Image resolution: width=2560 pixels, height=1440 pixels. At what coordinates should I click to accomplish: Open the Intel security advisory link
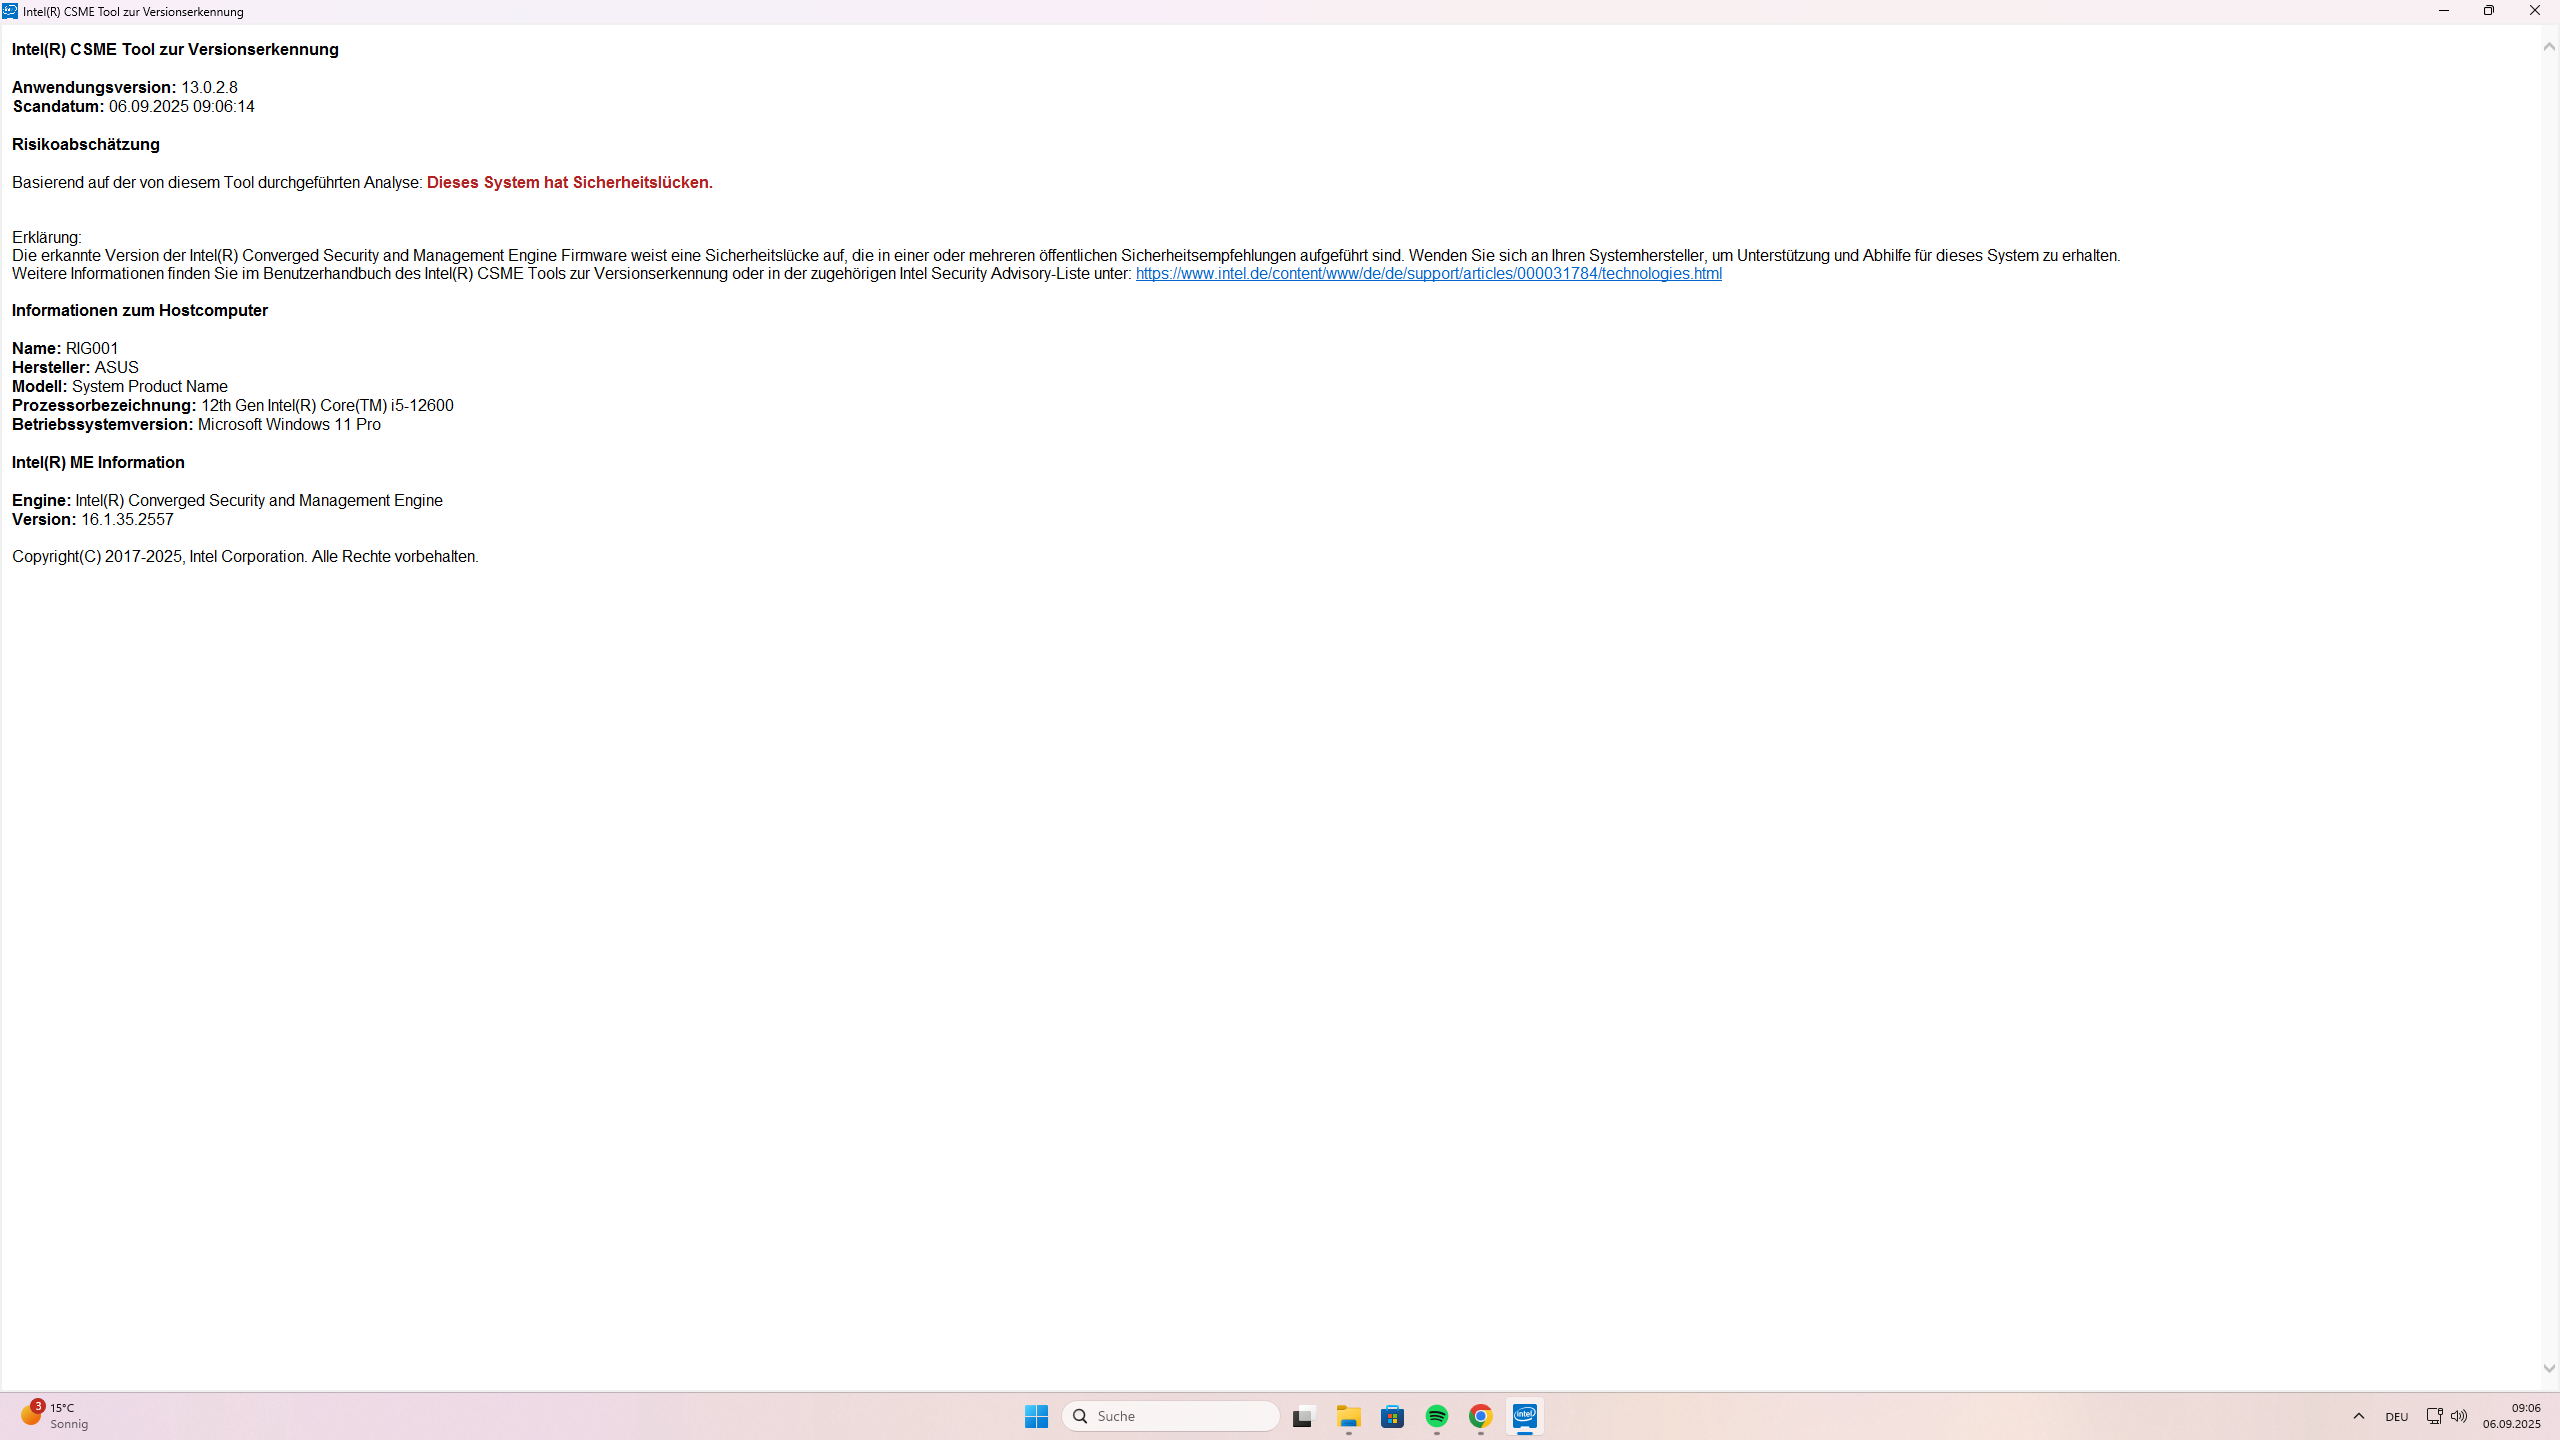(x=1428, y=273)
